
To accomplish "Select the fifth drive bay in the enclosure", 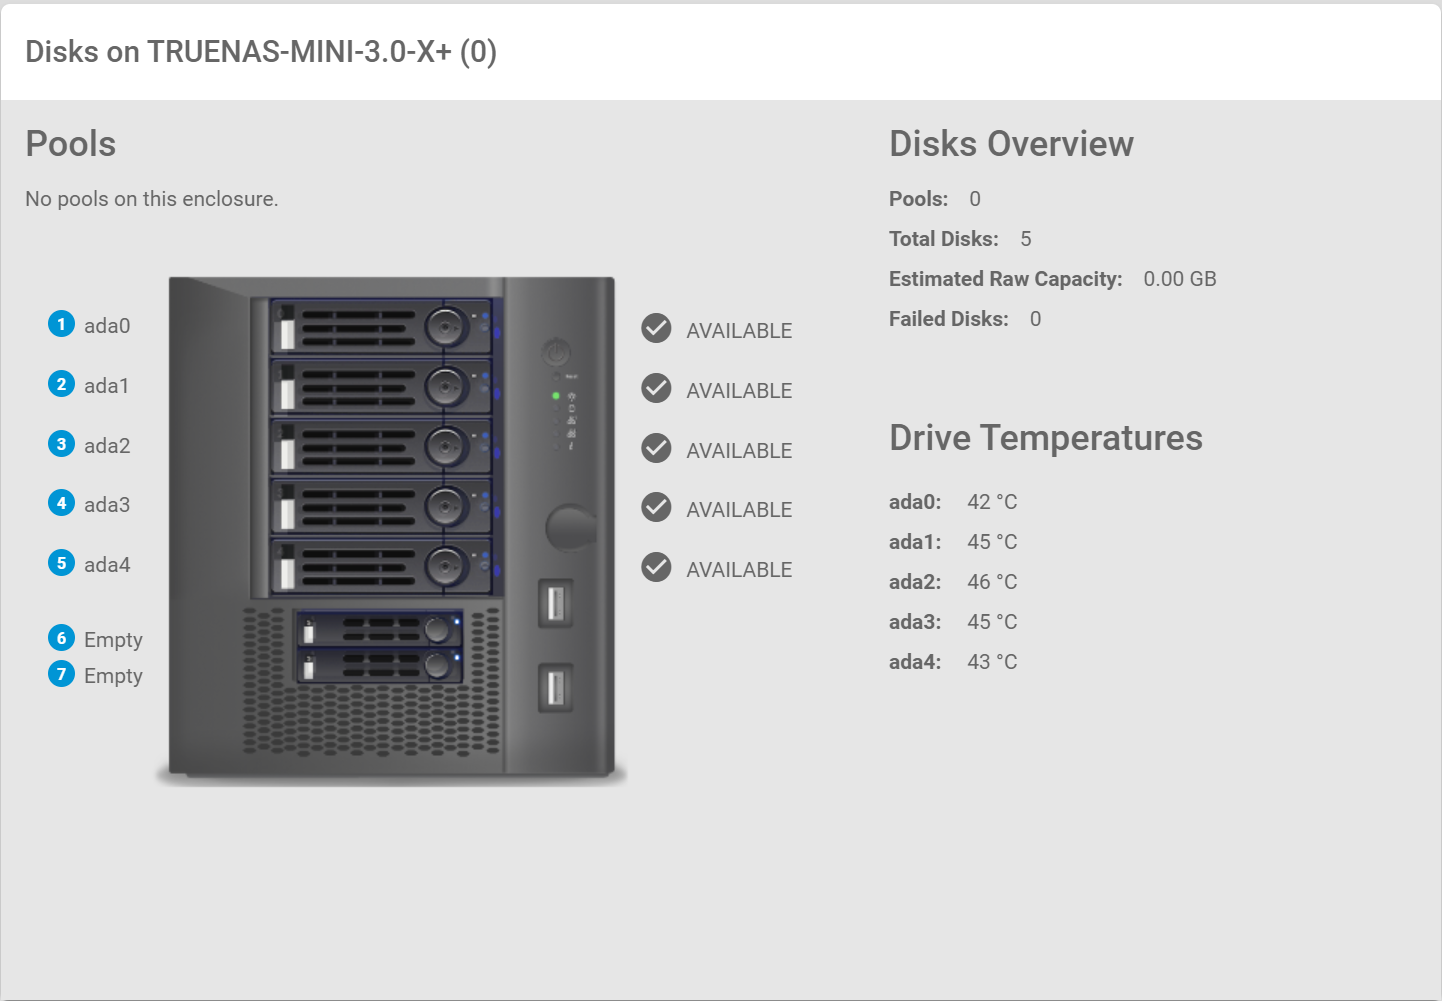I will point(381,566).
